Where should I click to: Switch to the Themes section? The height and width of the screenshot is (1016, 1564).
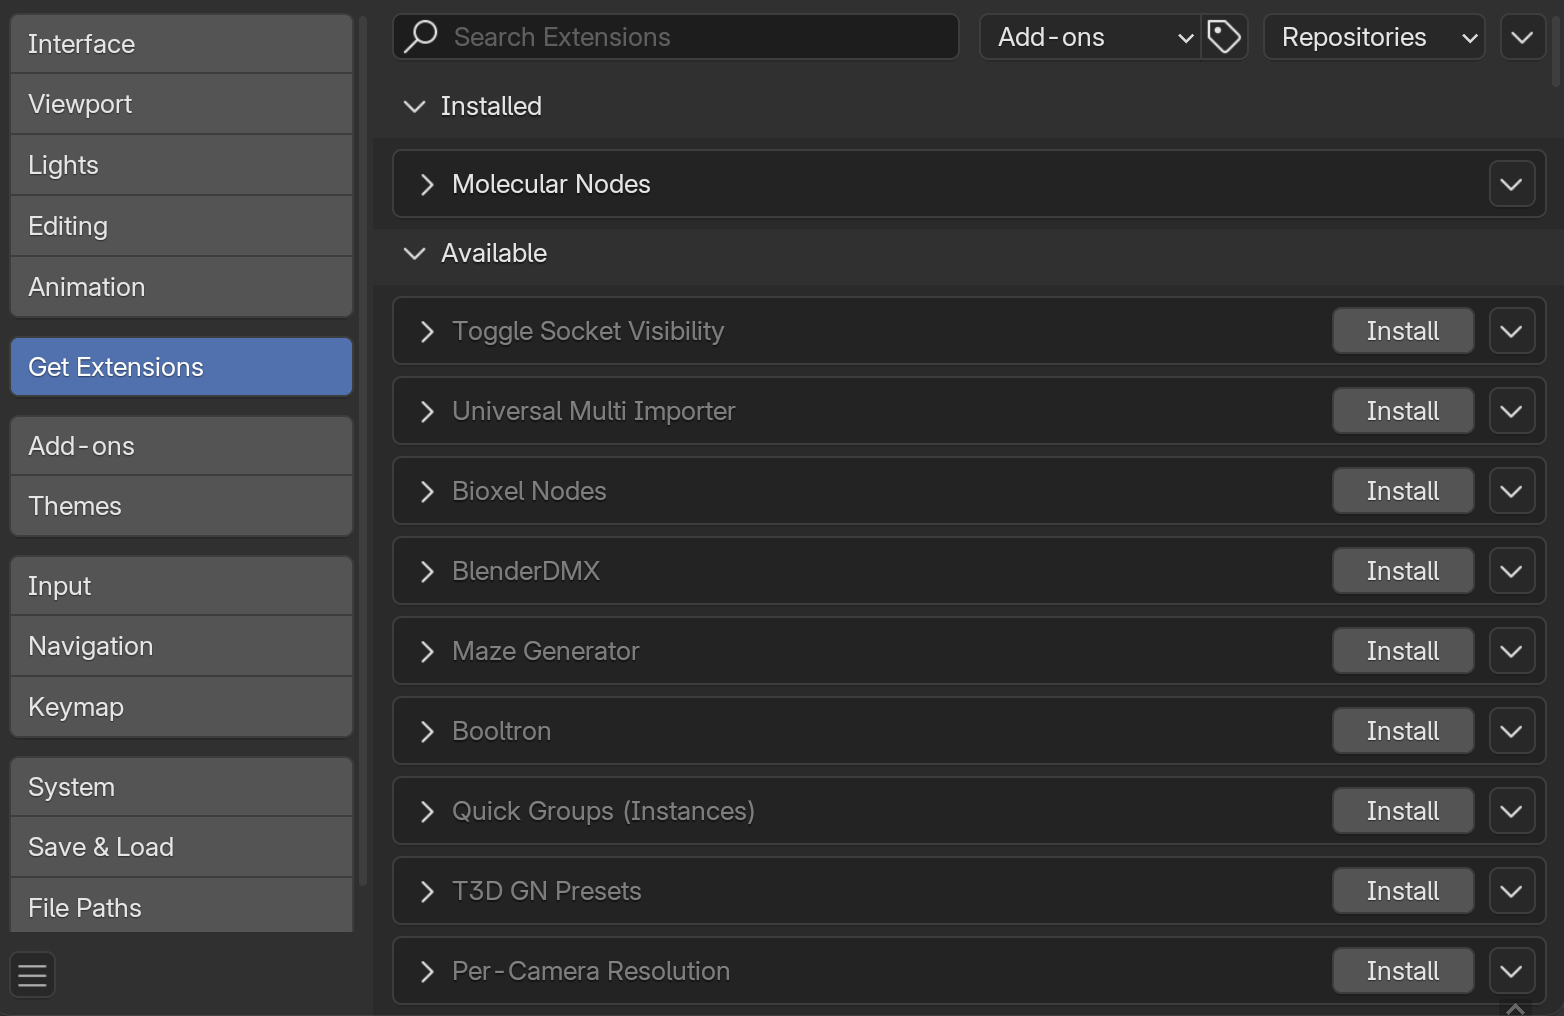180,506
